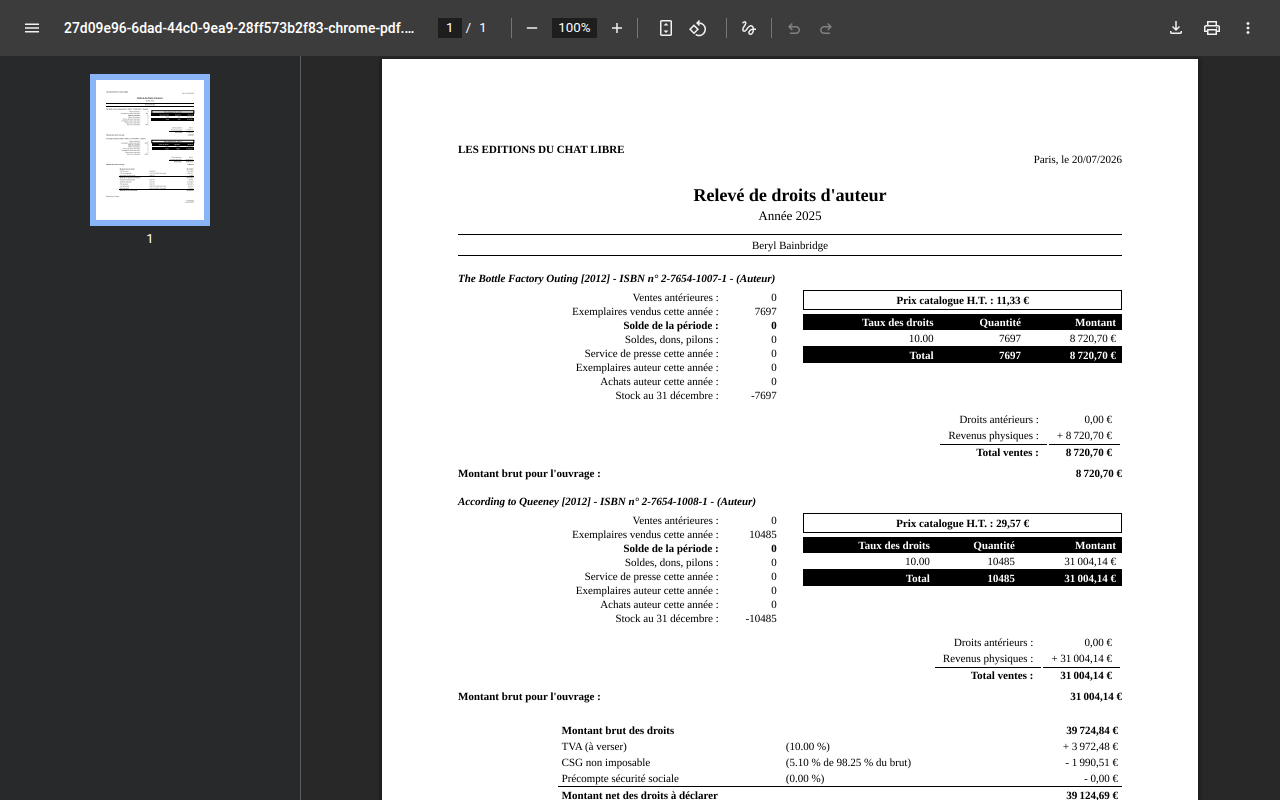Screen dimensions: 1280x800
Task: Download the PDF file
Action: (x=1176, y=28)
